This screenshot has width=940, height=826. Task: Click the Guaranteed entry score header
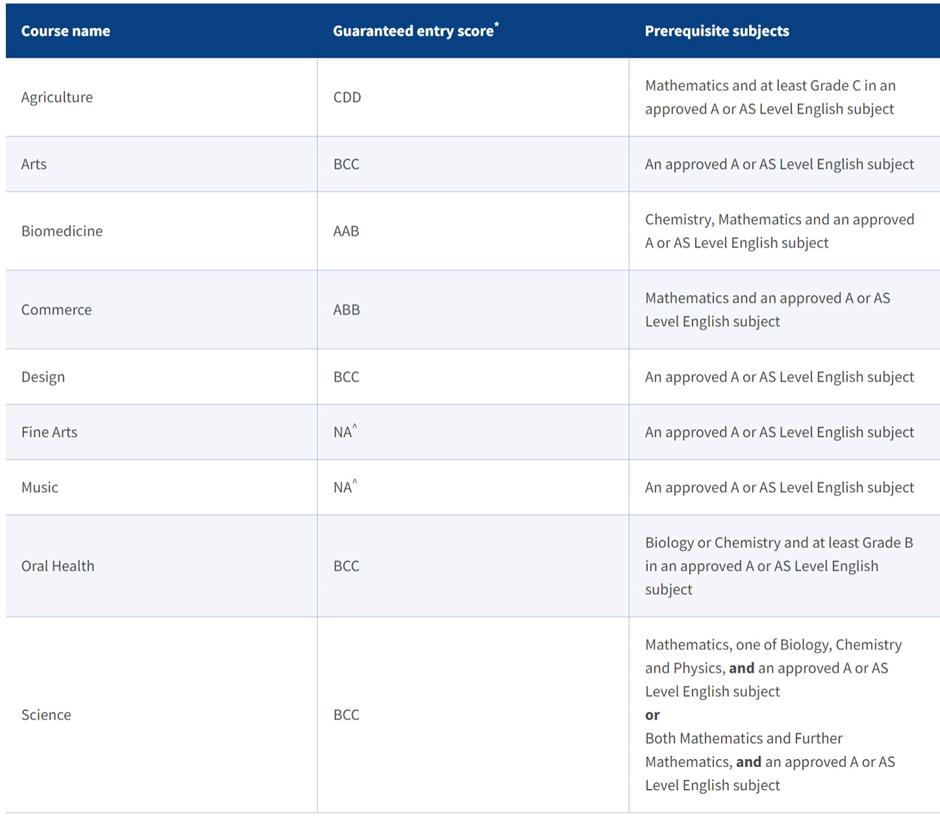point(415,31)
